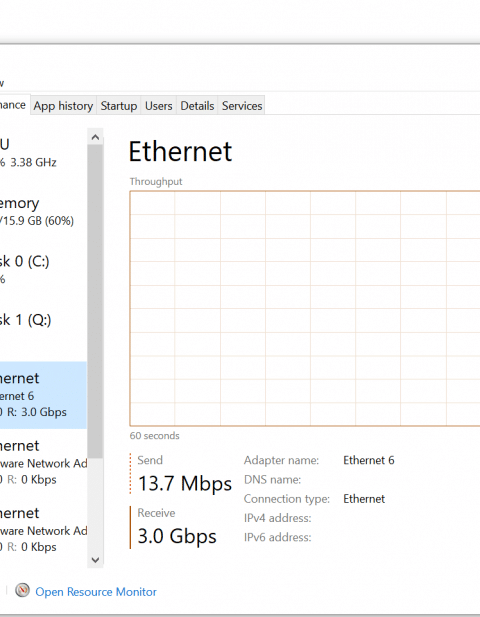Select Memory 15.9 GB item
480x617 pixels.
pyautogui.click(x=43, y=211)
